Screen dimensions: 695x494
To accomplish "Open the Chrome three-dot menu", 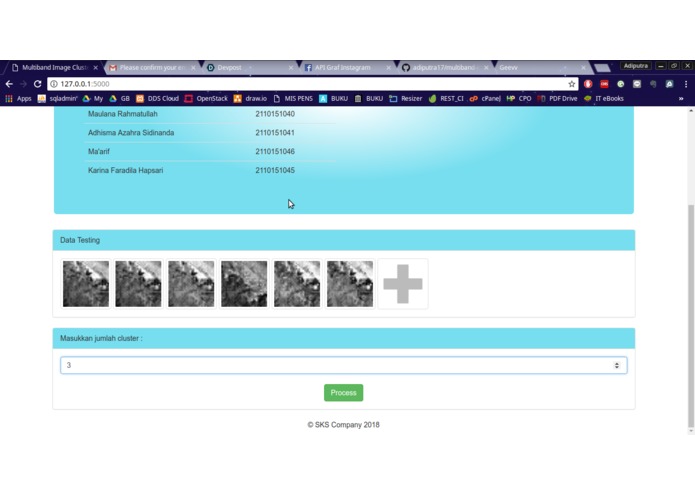I will pos(686,84).
